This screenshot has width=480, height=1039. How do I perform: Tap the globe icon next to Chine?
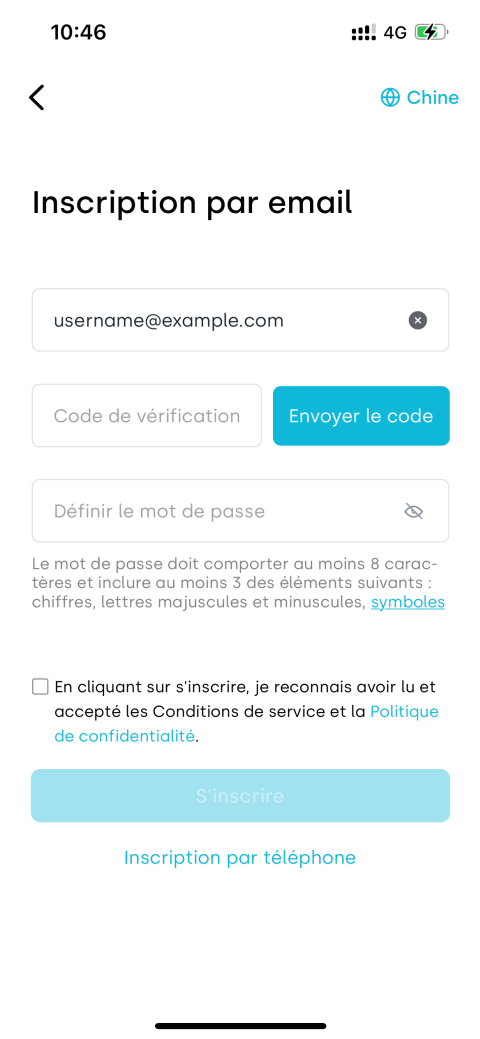(390, 97)
